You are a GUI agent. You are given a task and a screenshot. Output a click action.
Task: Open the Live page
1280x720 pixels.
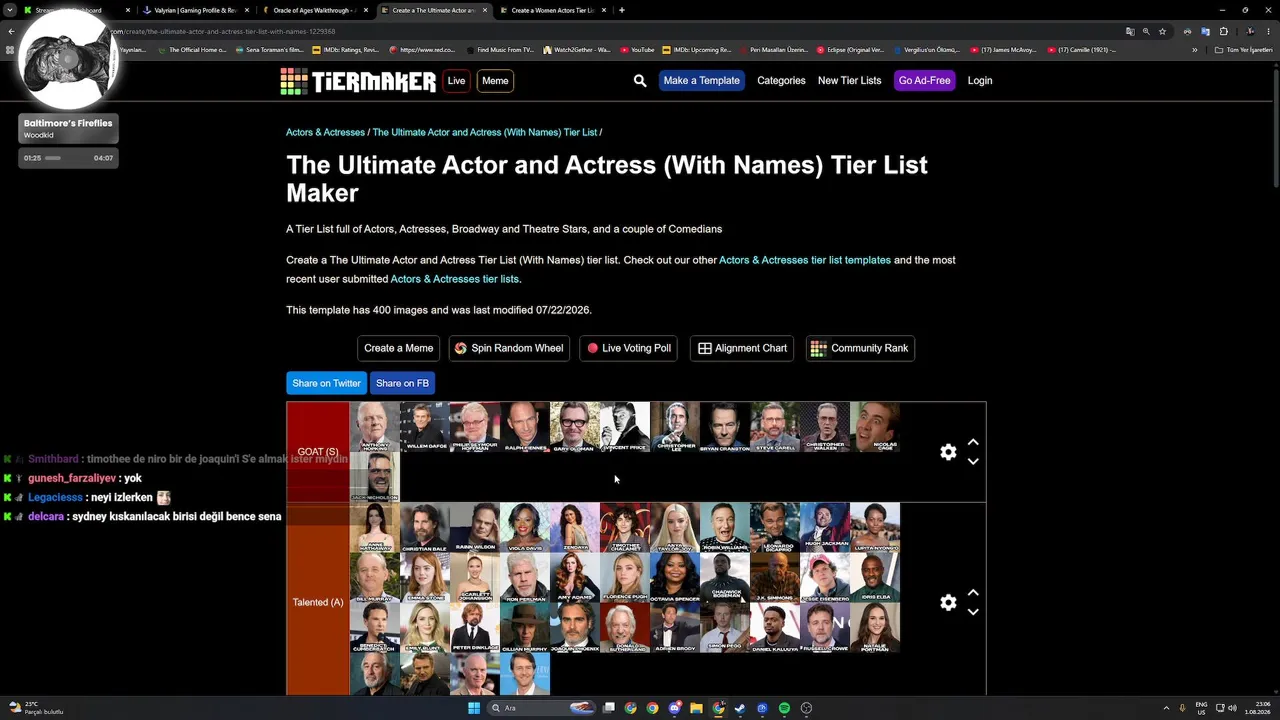tap(456, 81)
